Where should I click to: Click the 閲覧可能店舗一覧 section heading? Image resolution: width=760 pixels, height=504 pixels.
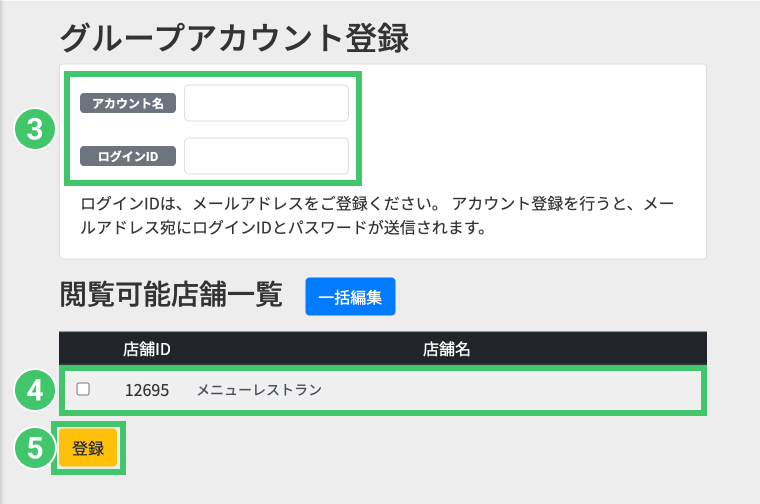click(171, 296)
